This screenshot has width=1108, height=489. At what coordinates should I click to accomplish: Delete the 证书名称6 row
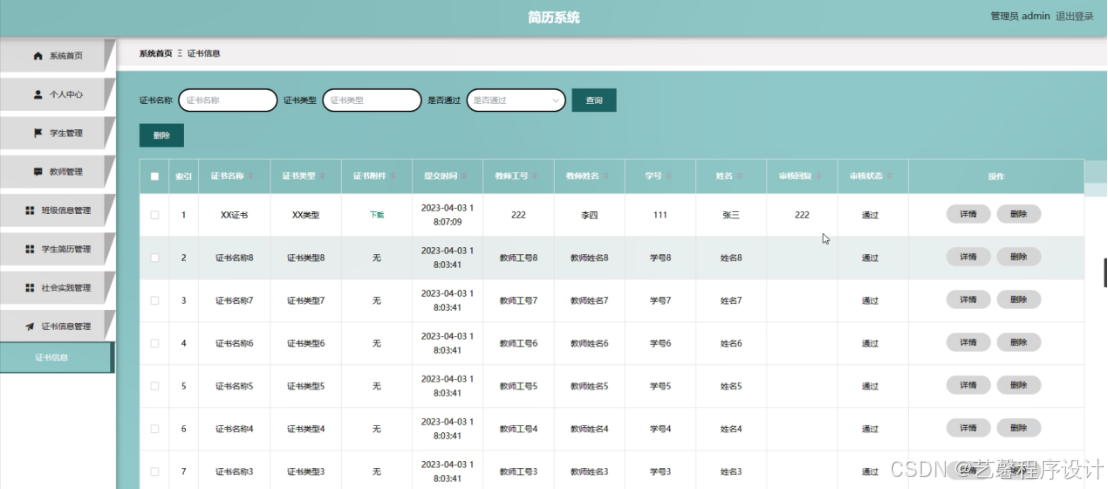coord(1019,343)
